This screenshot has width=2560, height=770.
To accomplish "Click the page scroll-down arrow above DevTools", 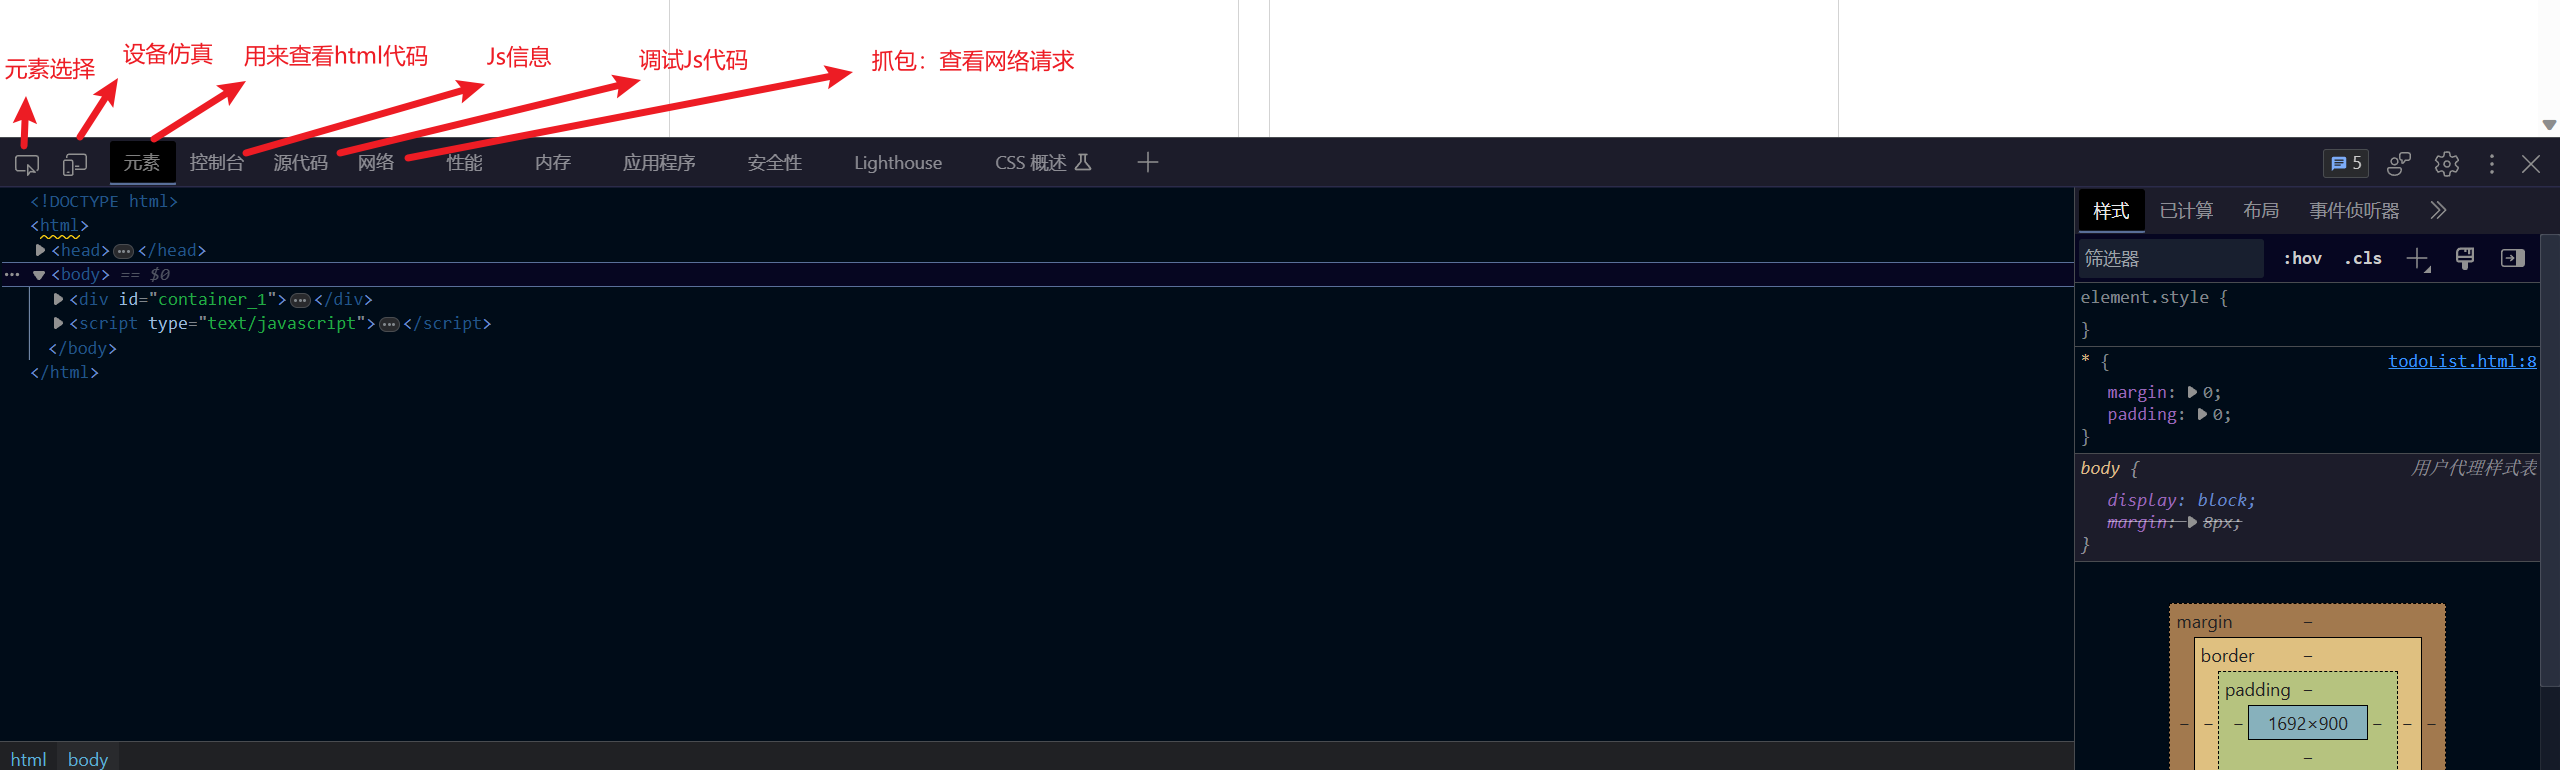I will pos(2549,125).
